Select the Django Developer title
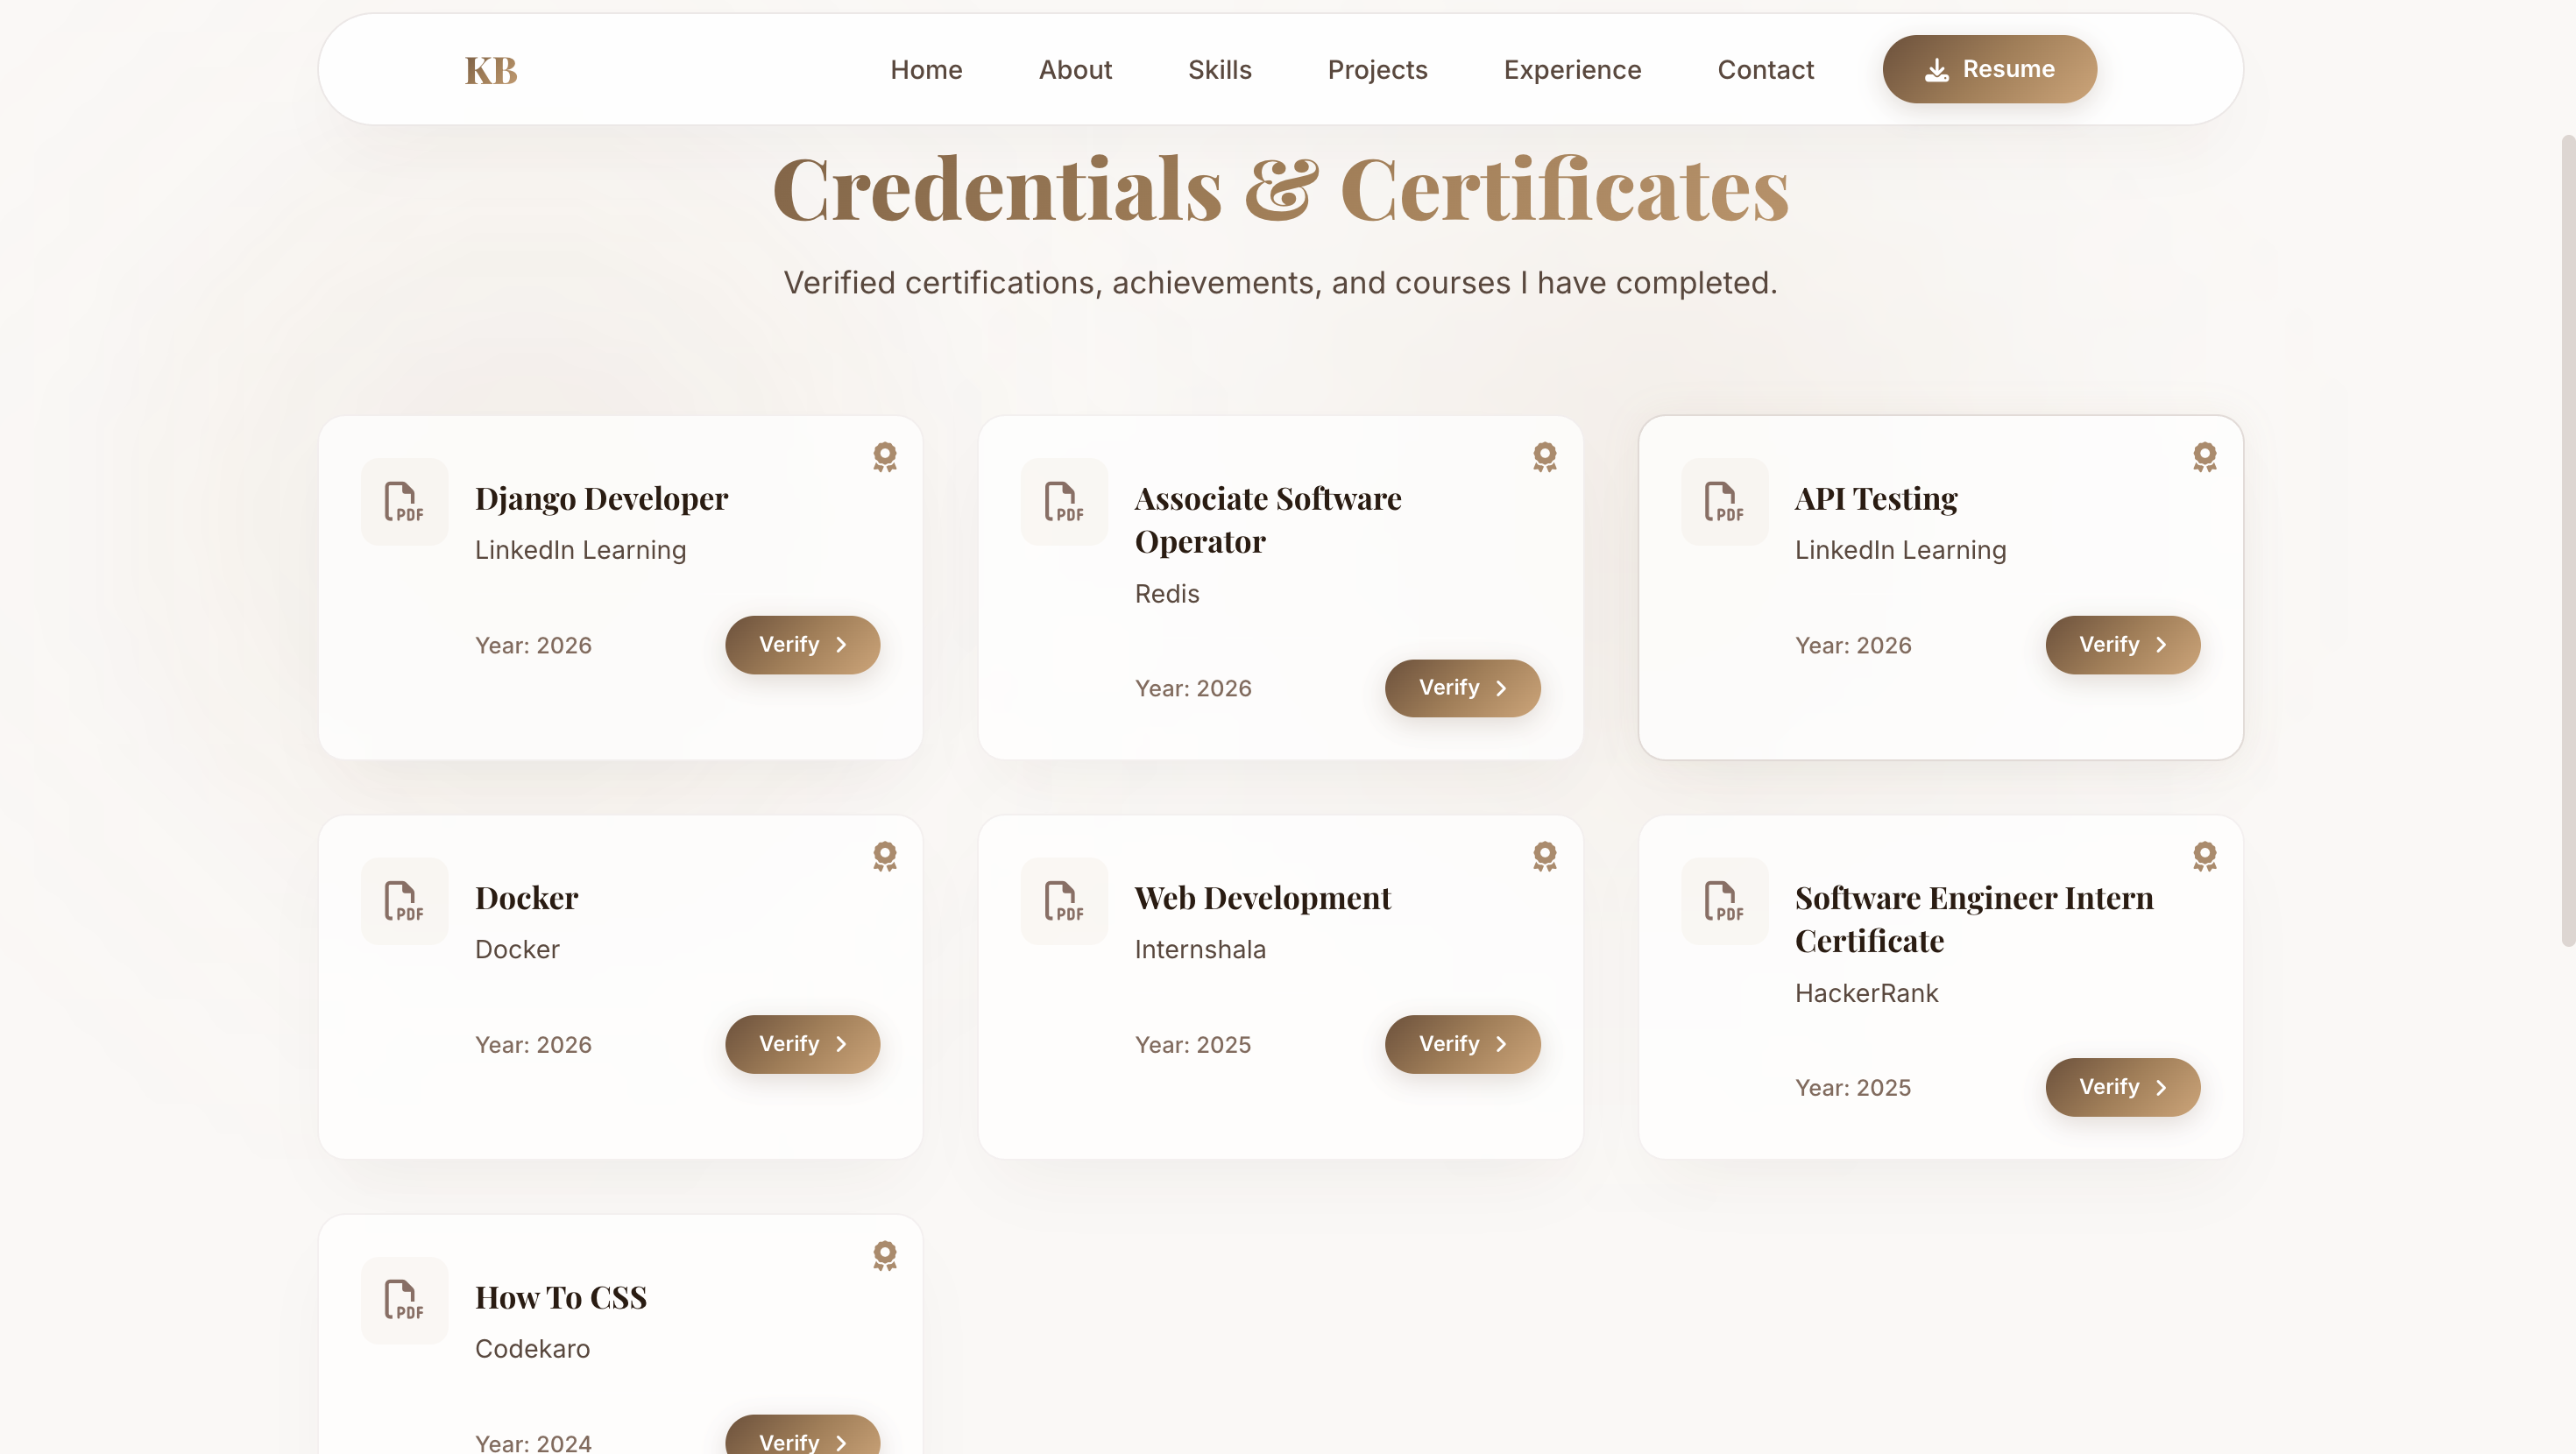The height and width of the screenshot is (1454, 2576). pos(601,498)
